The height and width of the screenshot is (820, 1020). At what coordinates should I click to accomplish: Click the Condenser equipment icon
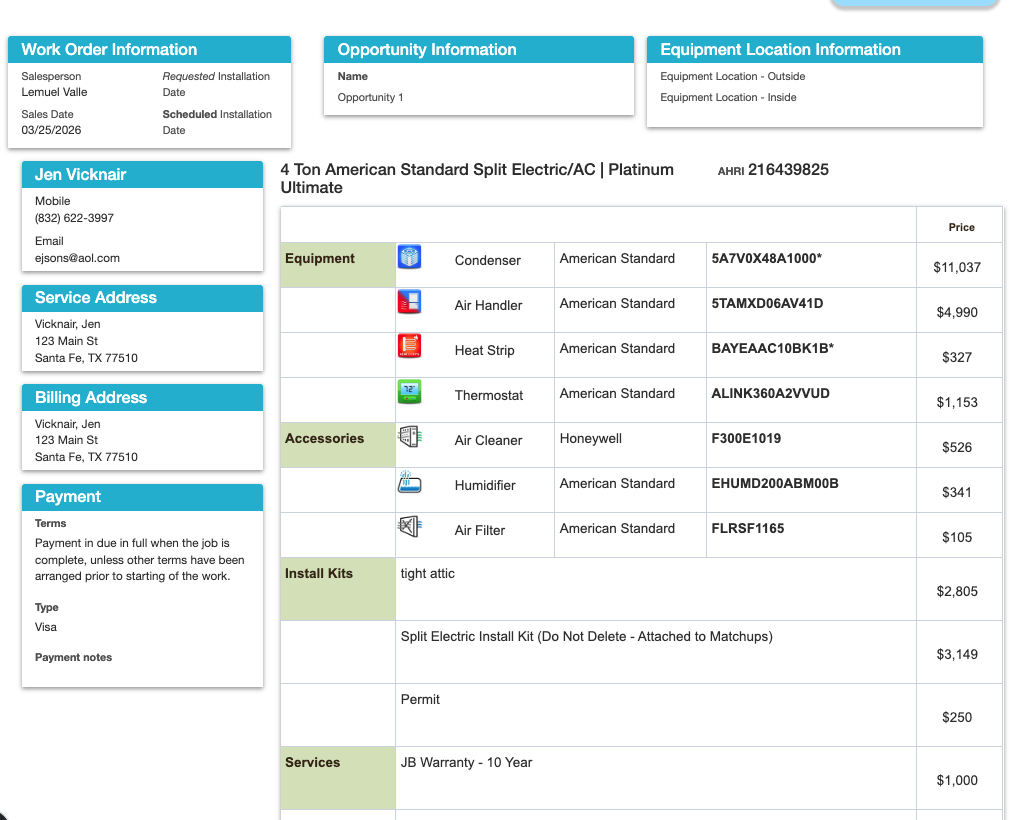click(410, 257)
